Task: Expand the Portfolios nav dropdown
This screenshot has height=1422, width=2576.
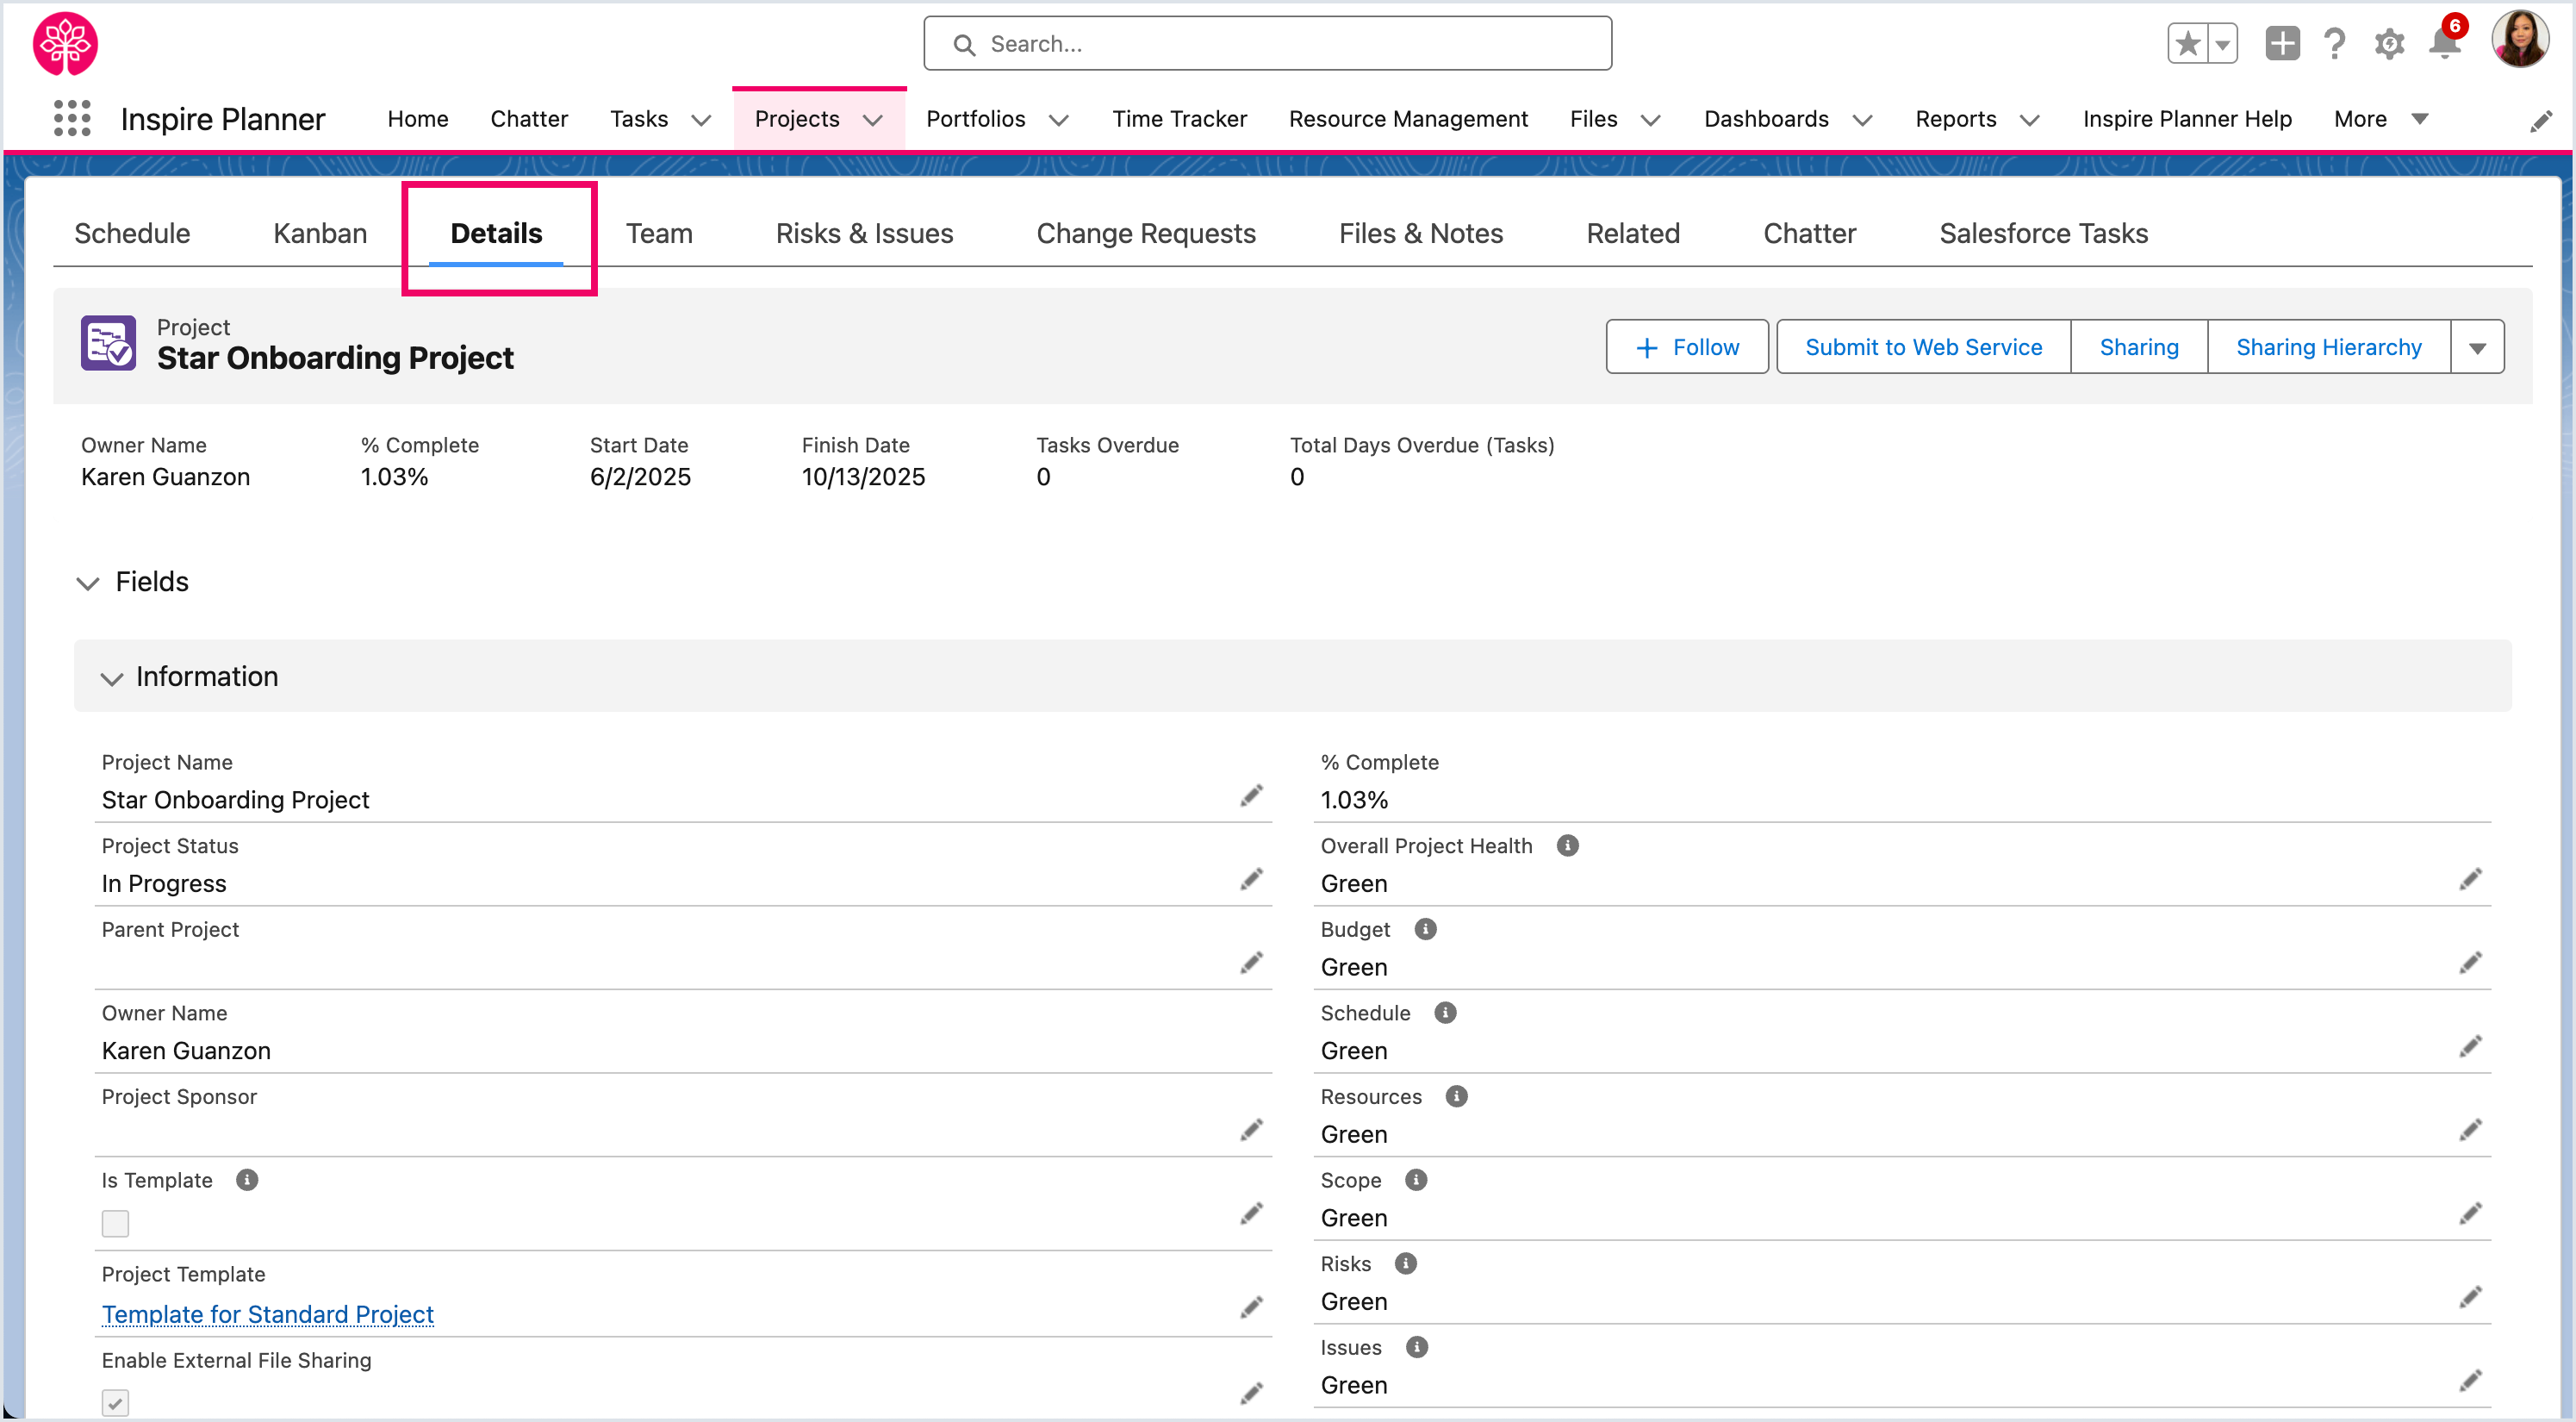Action: [1058, 120]
